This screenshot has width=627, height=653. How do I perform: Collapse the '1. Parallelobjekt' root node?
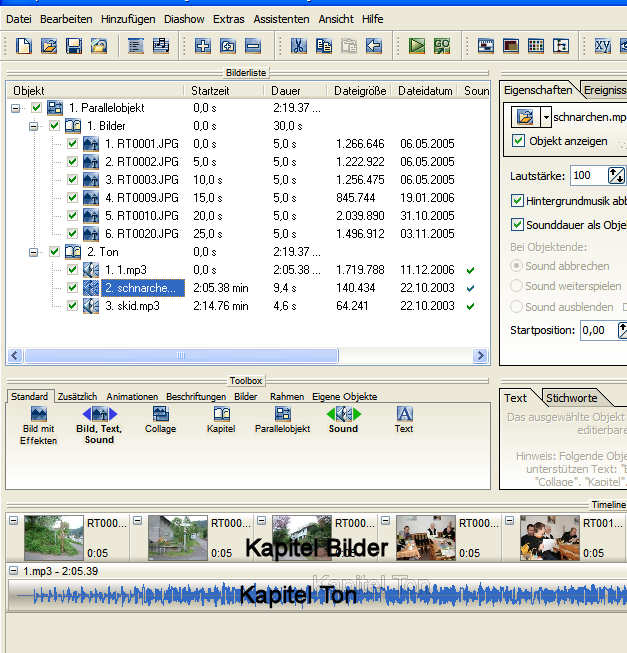point(15,108)
